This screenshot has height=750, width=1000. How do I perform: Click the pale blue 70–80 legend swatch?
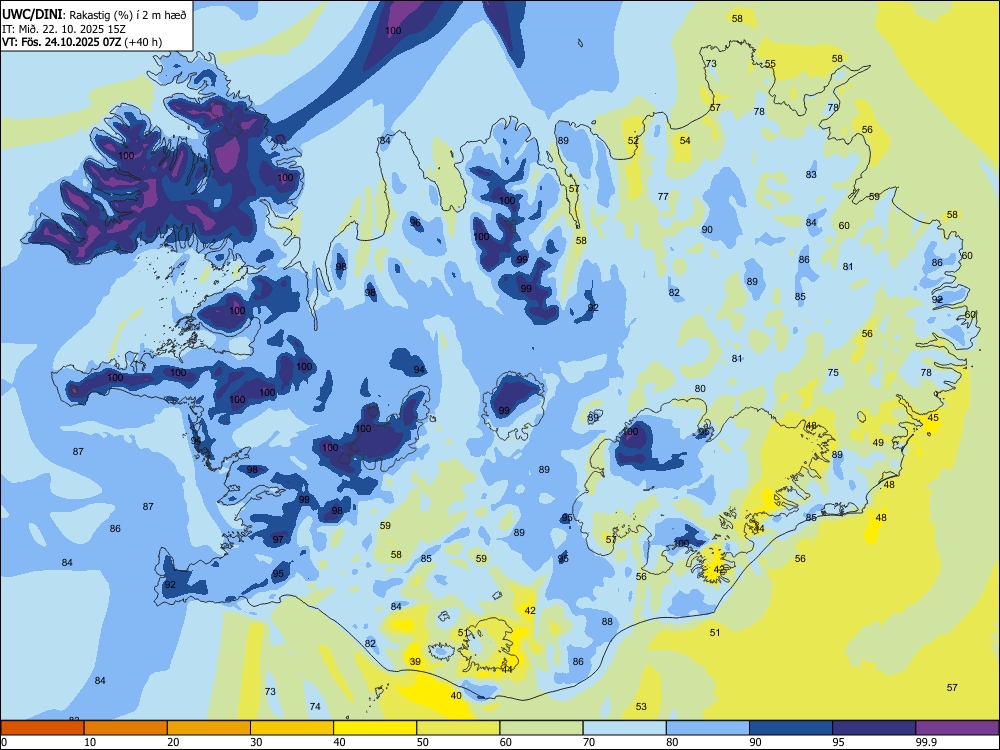click(625, 728)
